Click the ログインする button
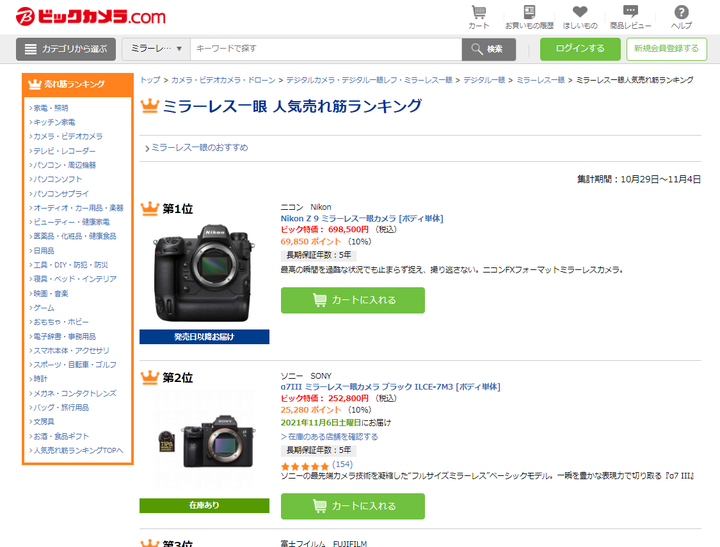Screen dimensions: 720x547 point(580,49)
